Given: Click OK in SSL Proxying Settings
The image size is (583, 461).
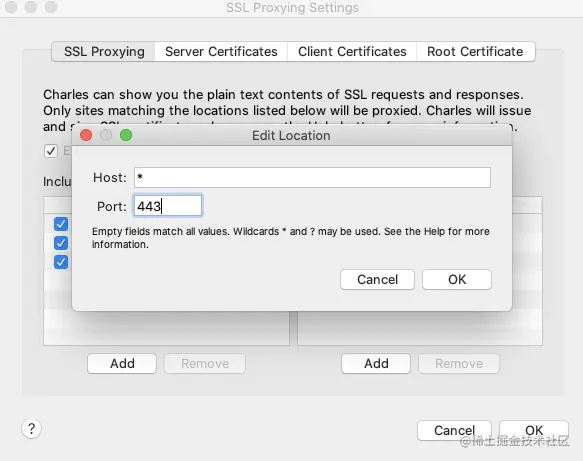Looking at the screenshot, I should point(534,430).
